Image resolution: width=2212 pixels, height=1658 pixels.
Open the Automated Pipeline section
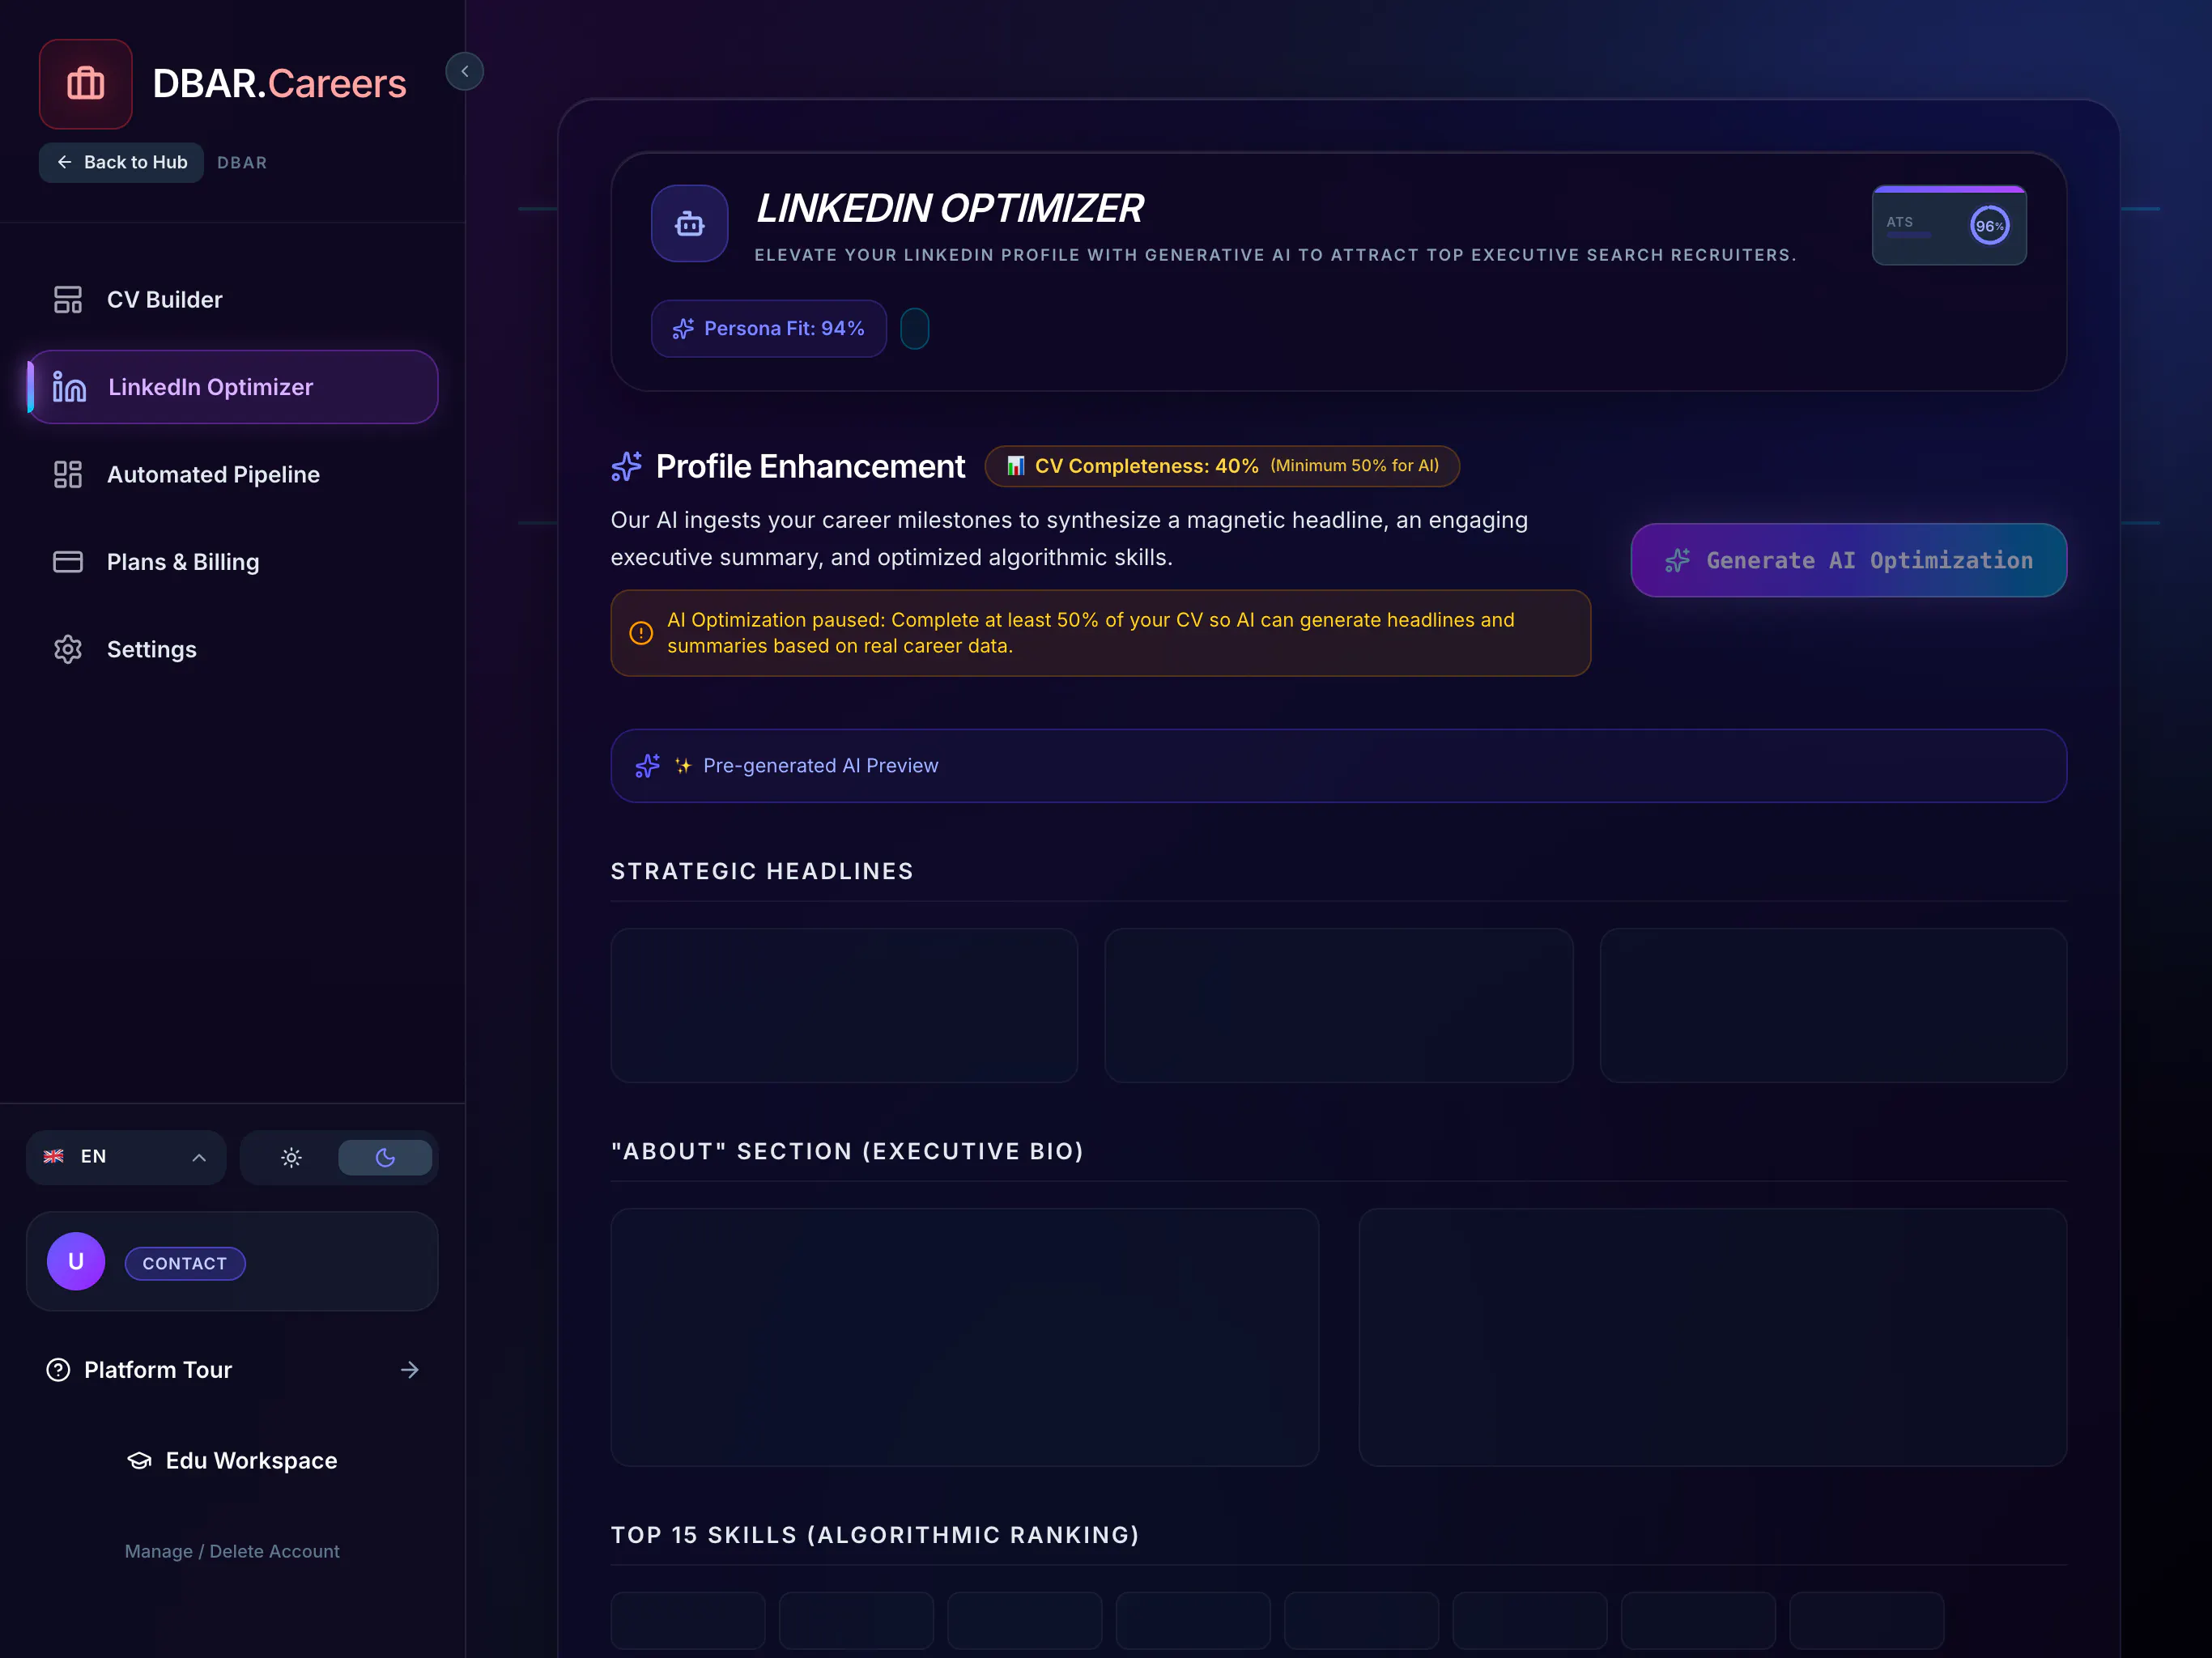[x=232, y=474]
